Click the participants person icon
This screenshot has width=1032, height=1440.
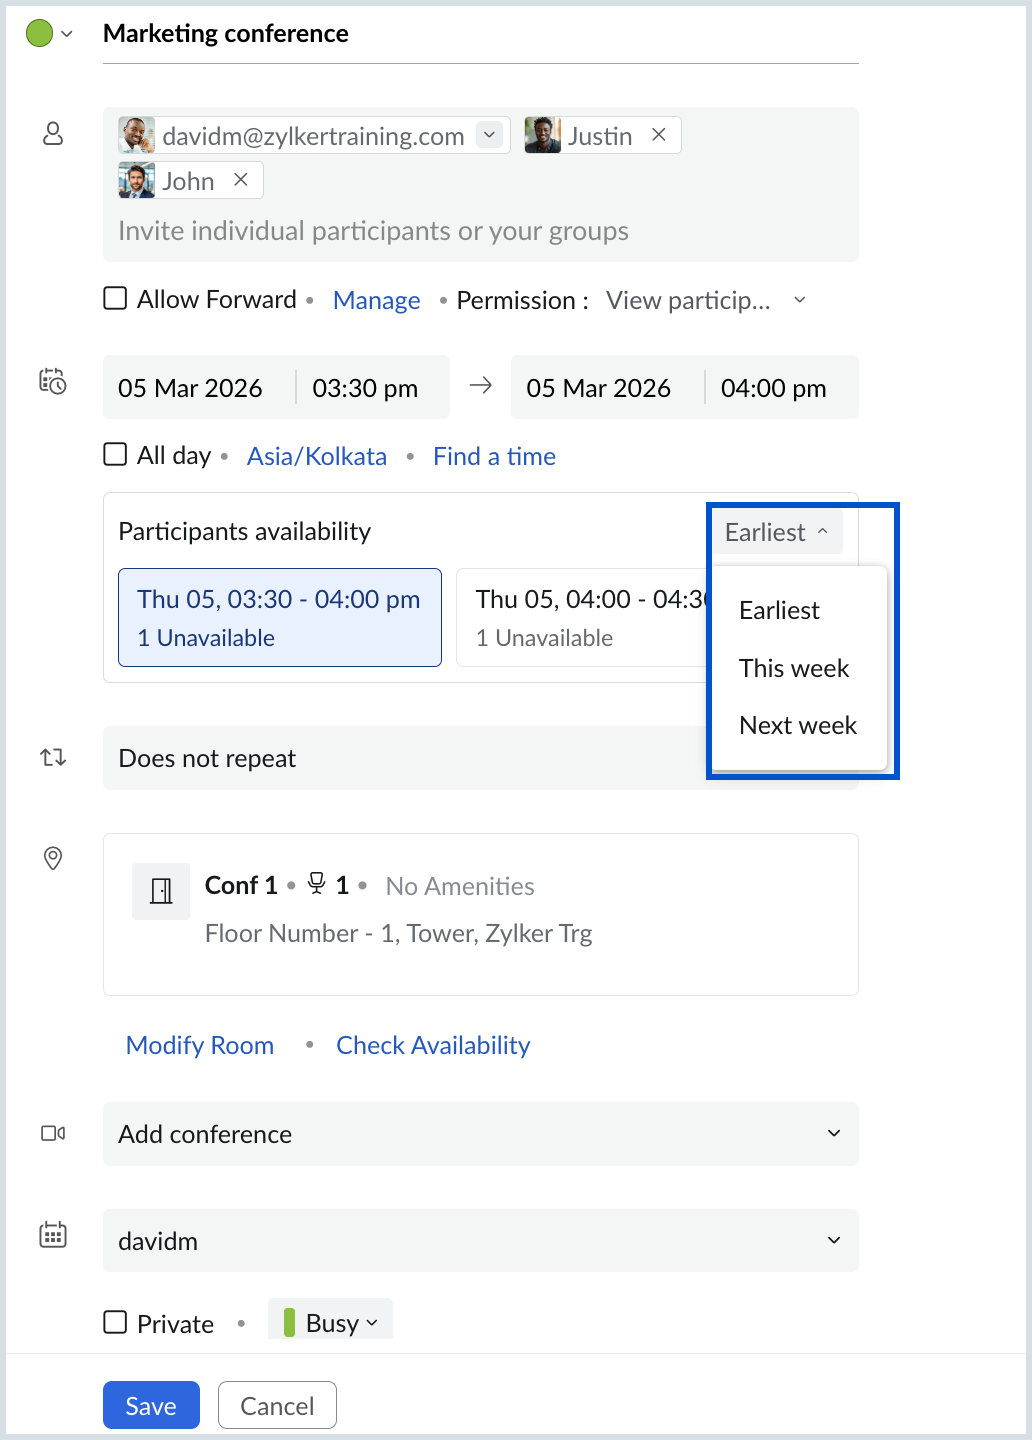click(x=52, y=133)
